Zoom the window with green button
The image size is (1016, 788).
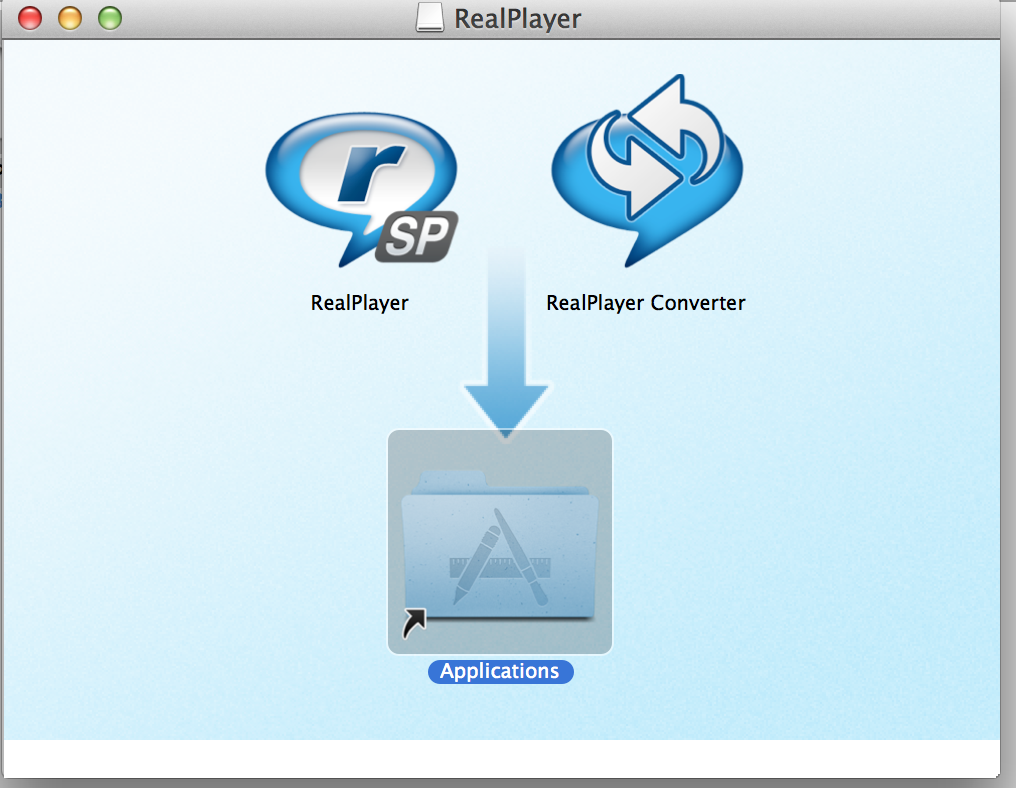pyautogui.click(x=110, y=17)
